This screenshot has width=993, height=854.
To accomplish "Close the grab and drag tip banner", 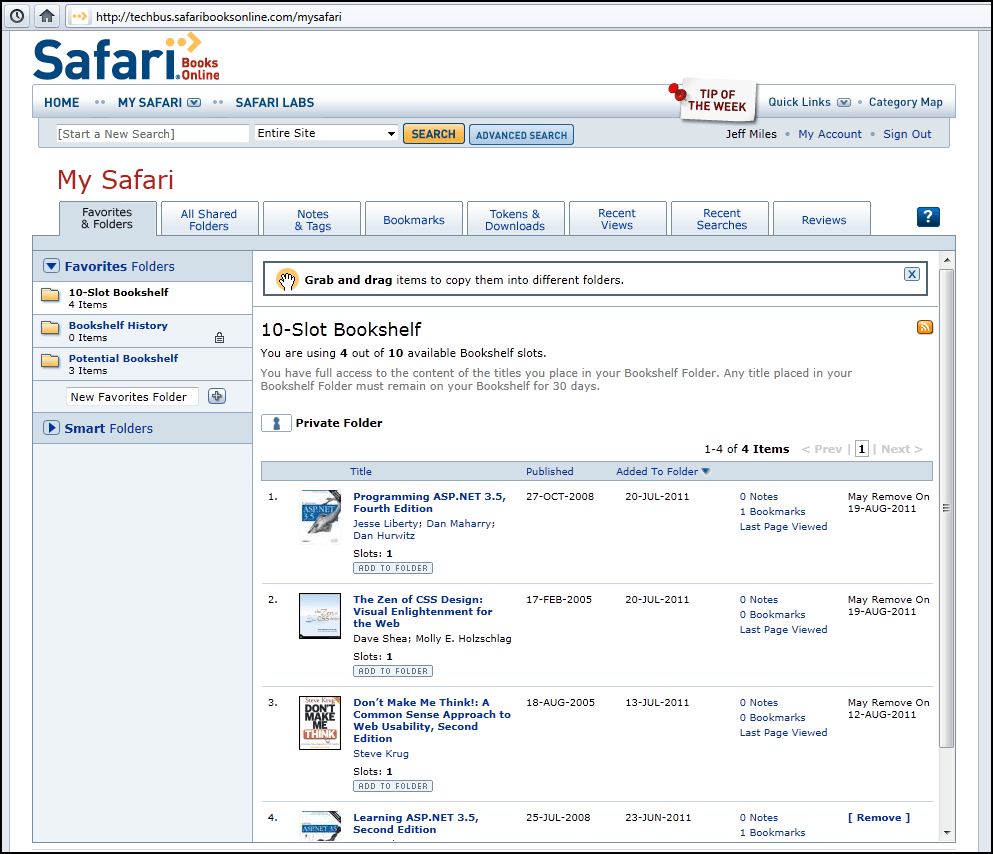I will pyautogui.click(x=912, y=274).
